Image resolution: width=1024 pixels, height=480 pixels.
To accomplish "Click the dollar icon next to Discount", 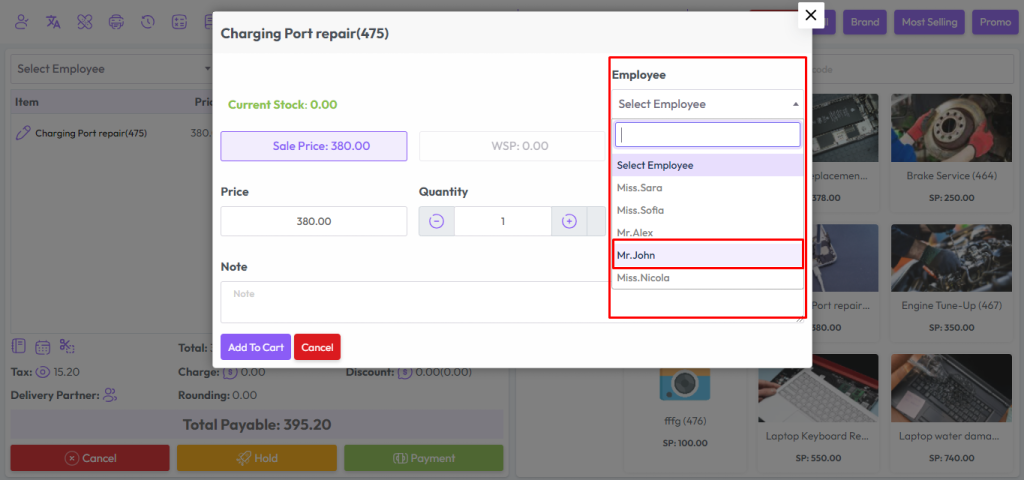I will (x=405, y=372).
